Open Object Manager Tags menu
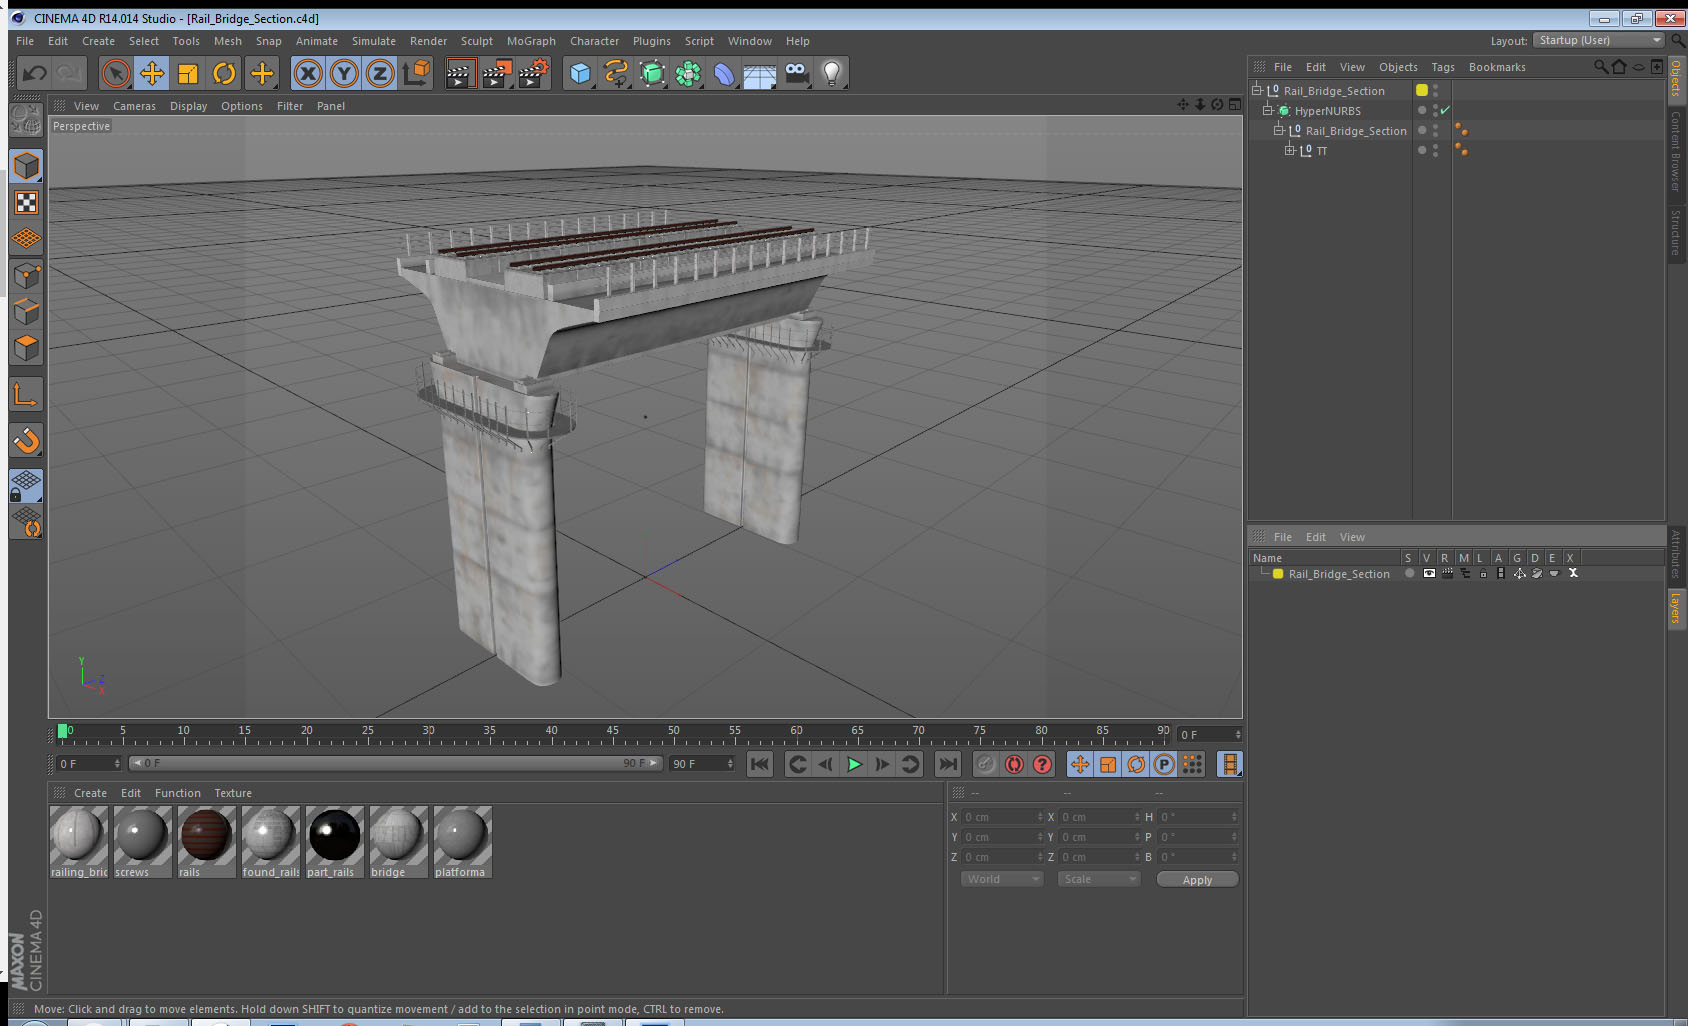 (x=1442, y=67)
